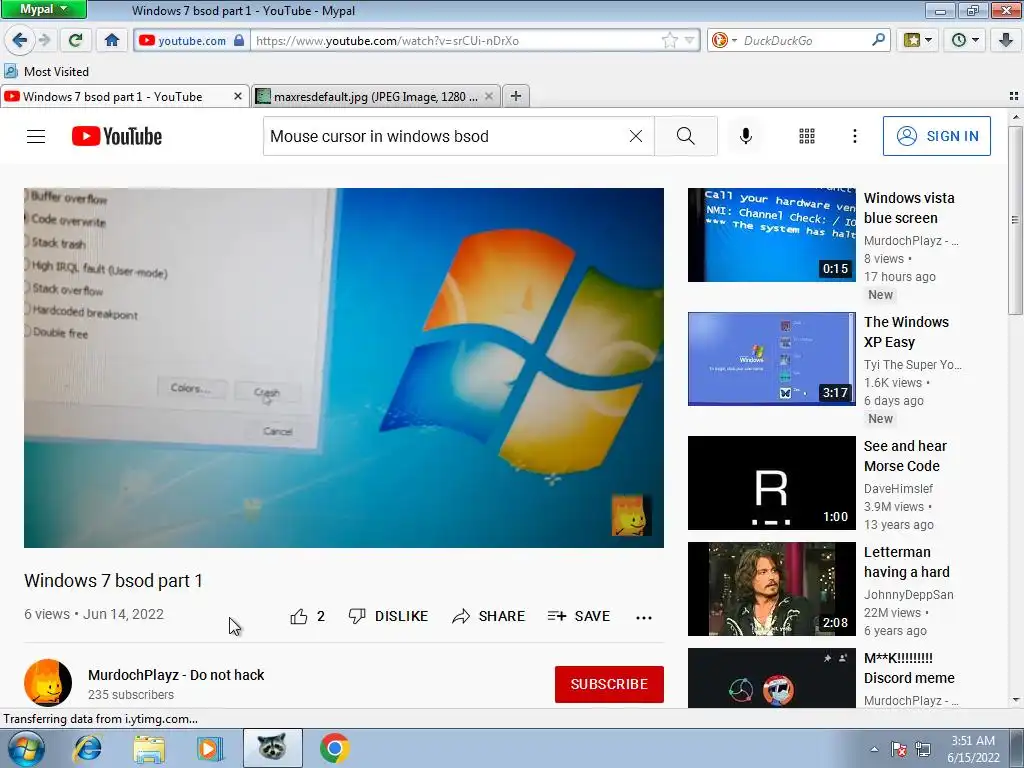Open the URL history dropdown arrow

point(690,40)
